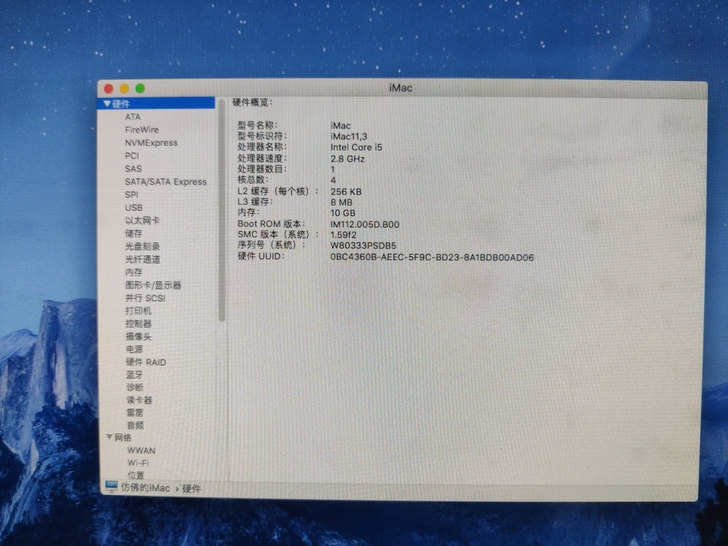The height and width of the screenshot is (546, 728).
Task: Select 控制器 in the sidebar
Action: 138,324
